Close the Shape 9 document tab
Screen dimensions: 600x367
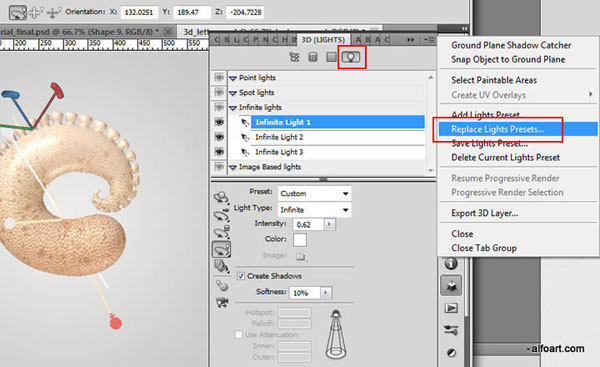(x=168, y=32)
